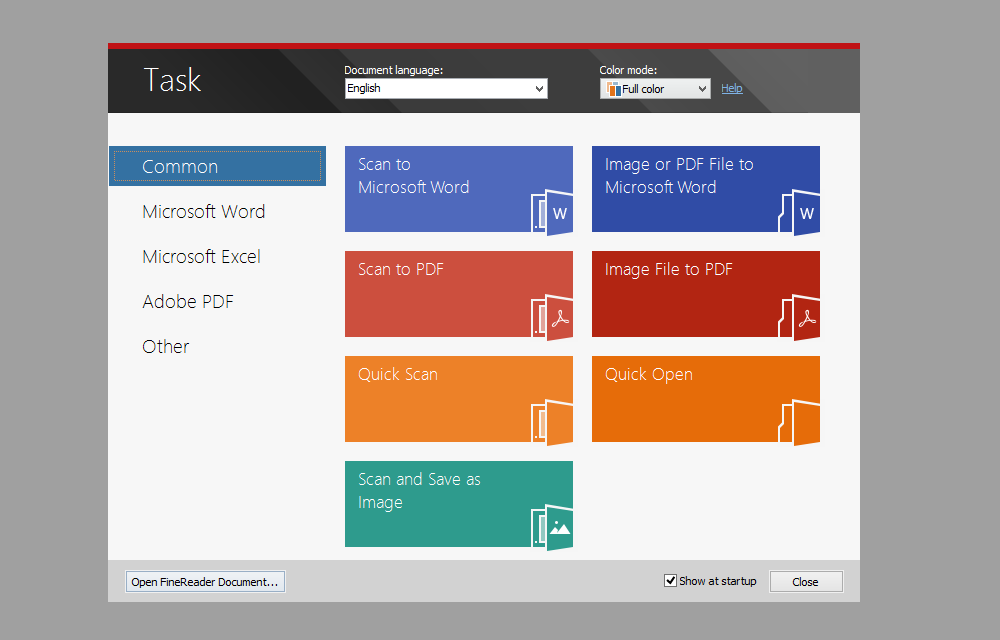
Task: Click the picture icon on Scan and Save as Image tile
Action: pos(552,528)
